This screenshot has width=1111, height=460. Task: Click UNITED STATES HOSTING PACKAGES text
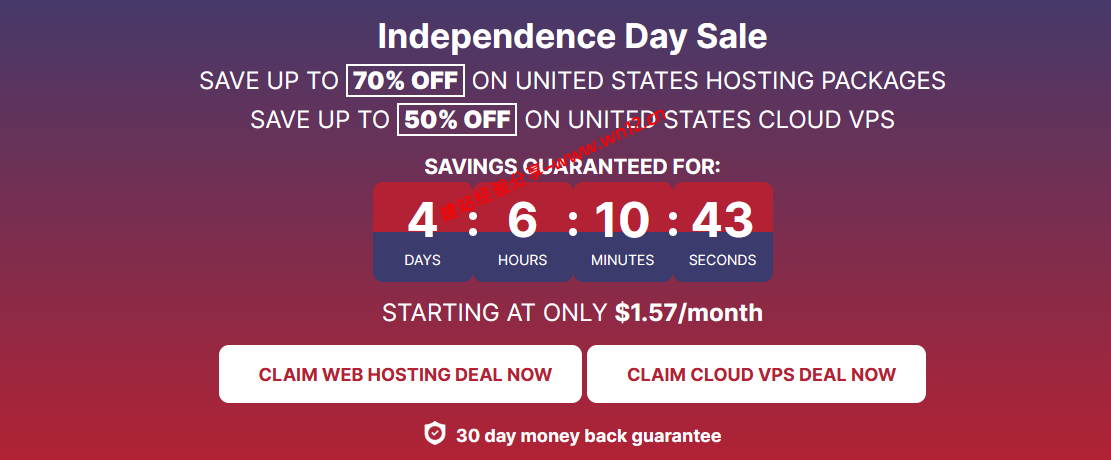[x=731, y=81]
